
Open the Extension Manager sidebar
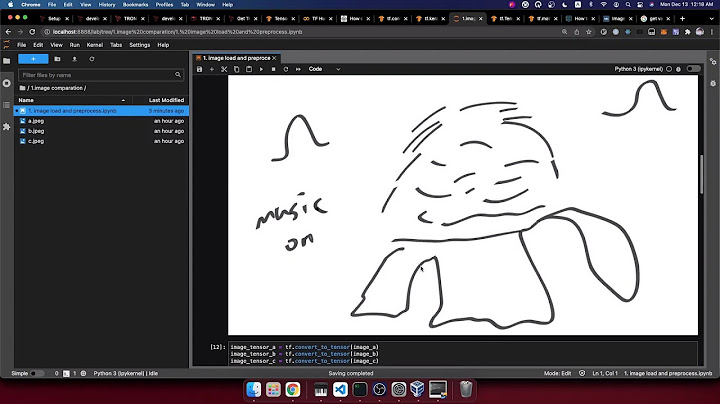point(6,127)
